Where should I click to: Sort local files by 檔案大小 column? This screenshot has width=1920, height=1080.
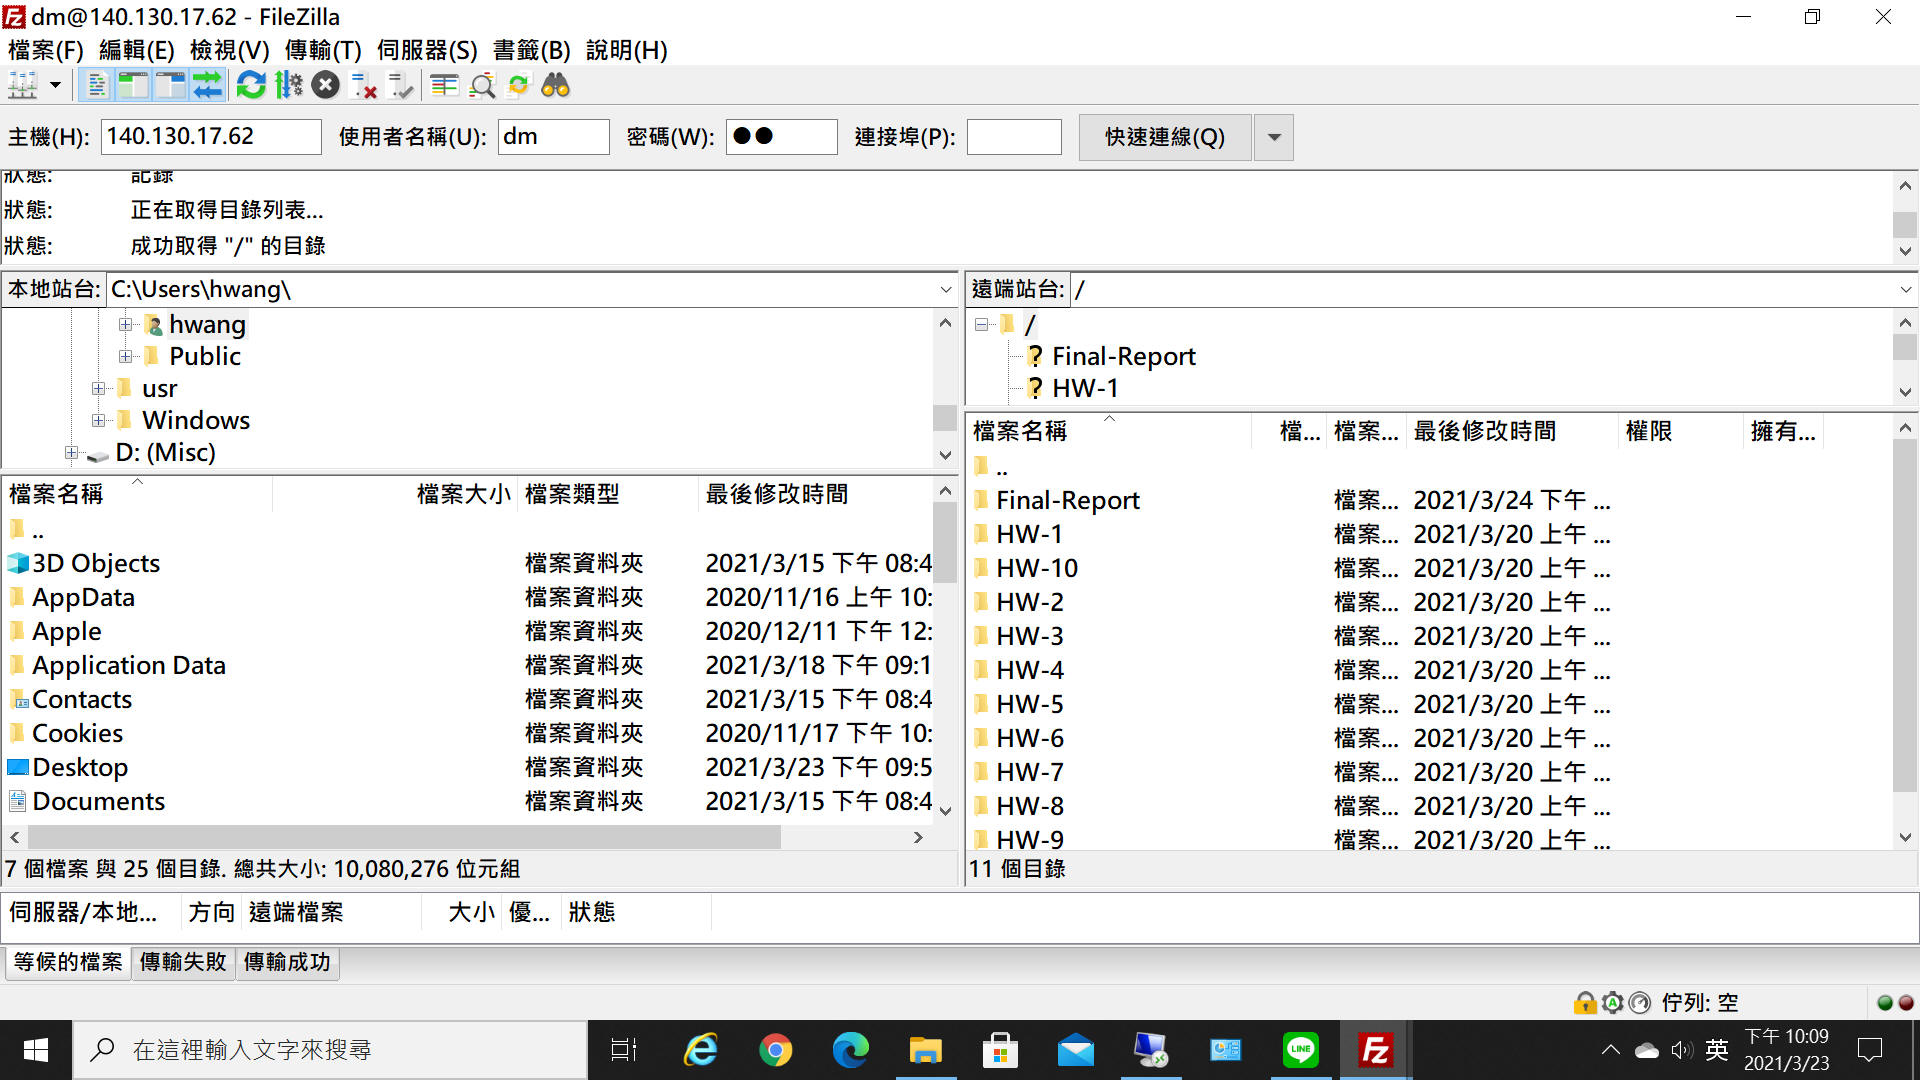click(x=462, y=494)
